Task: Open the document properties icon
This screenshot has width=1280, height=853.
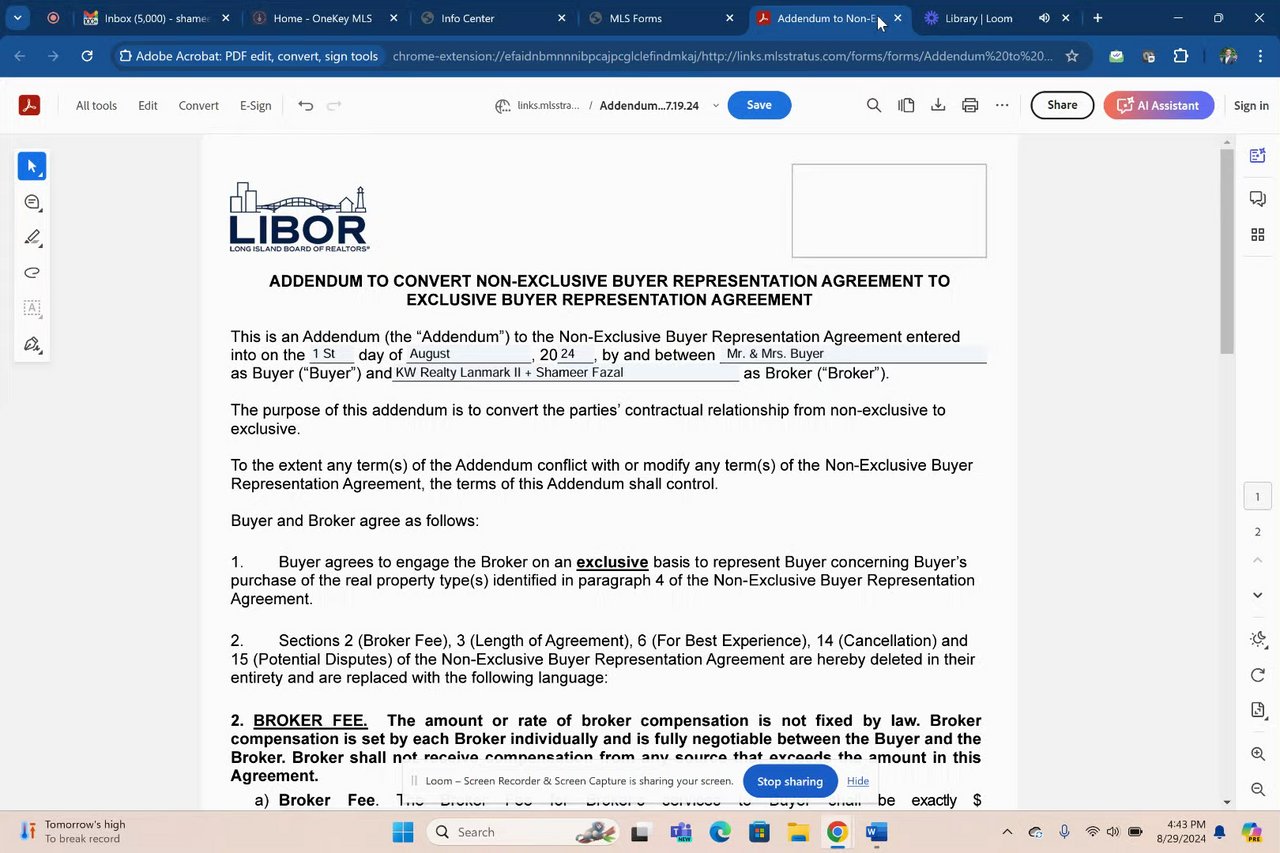Action: (x=1258, y=710)
